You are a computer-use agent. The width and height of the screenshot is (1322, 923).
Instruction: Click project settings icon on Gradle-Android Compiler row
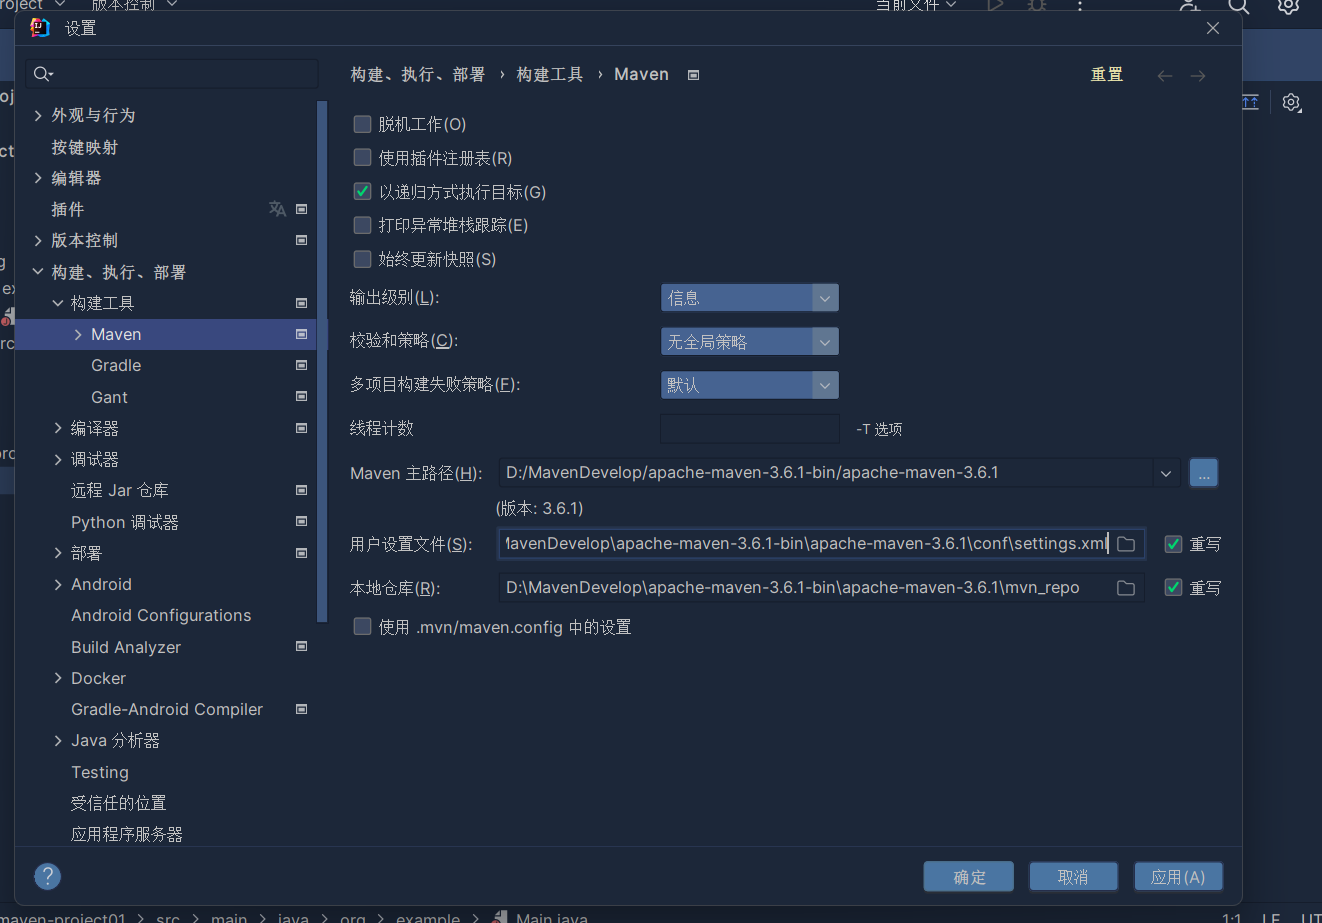[x=301, y=709]
